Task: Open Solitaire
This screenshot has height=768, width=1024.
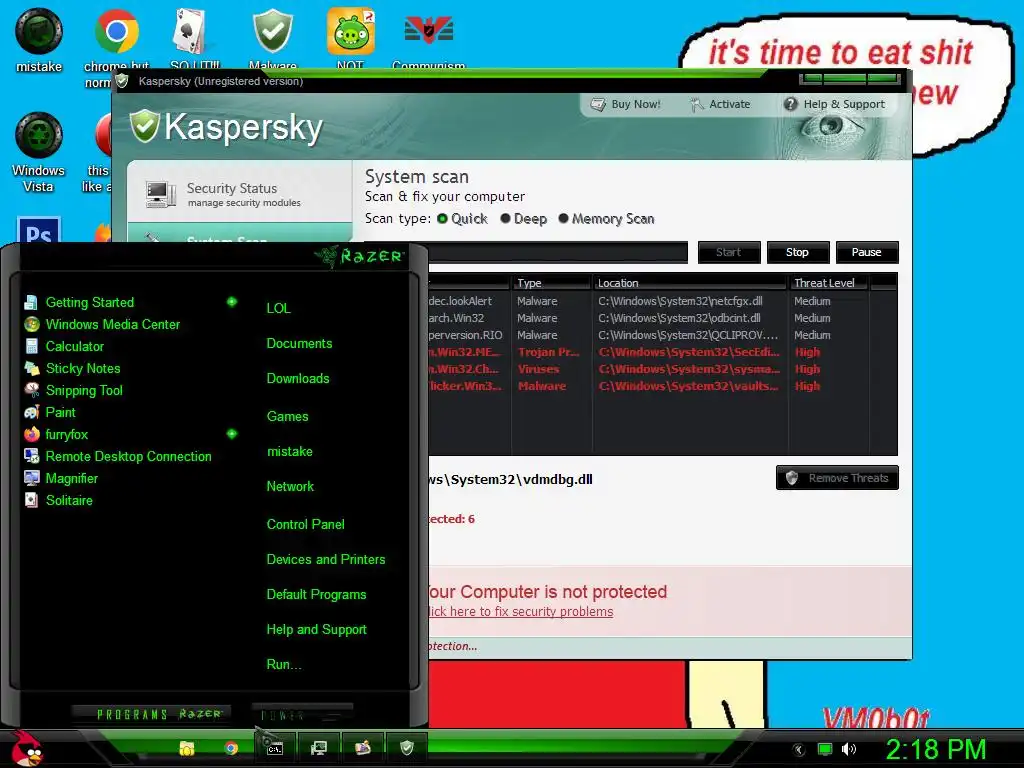Action: click(x=69, y=500)
